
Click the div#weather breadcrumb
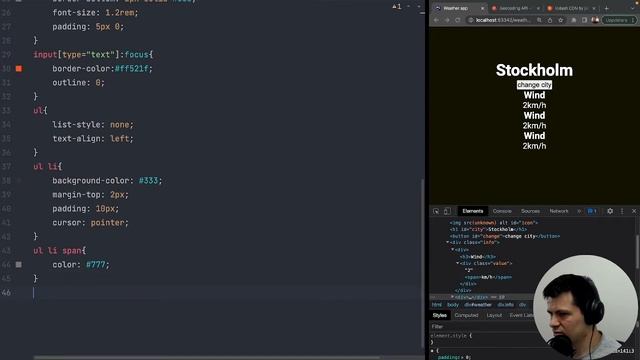[478, 305]
